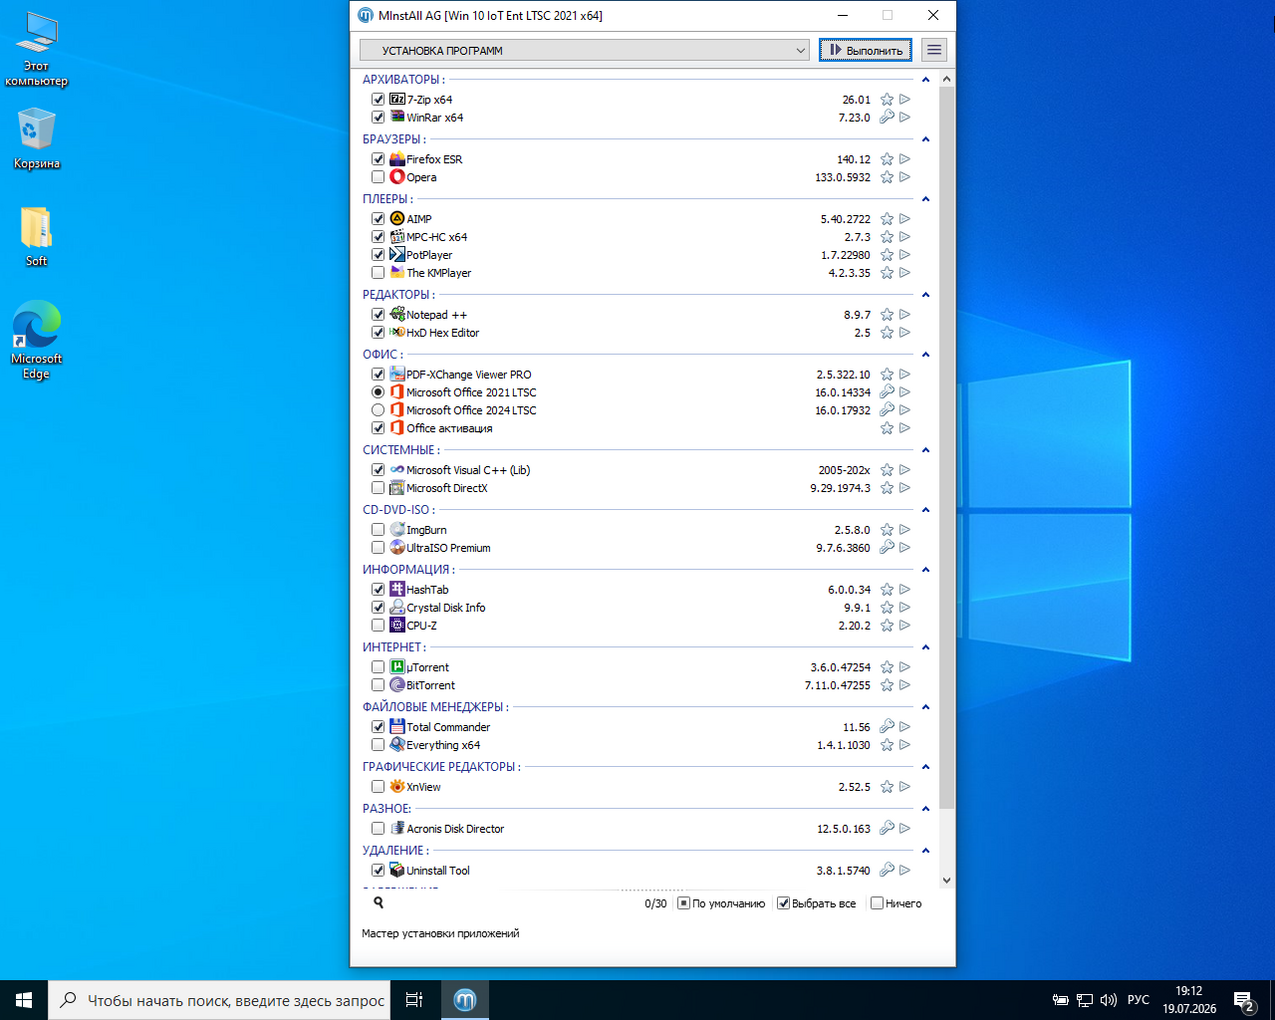This screenshot has height=1020, width=1275.
Task: Open the hamburger menu beside Выполнить
Action: tap(934, 50)
